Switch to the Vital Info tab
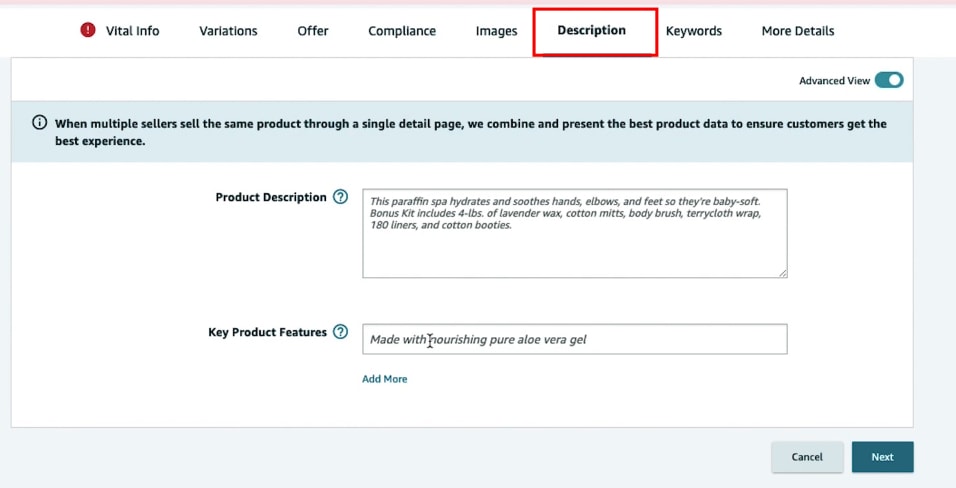Image resolution: width=956 pixels, height=488 pixels. (132, 31)
